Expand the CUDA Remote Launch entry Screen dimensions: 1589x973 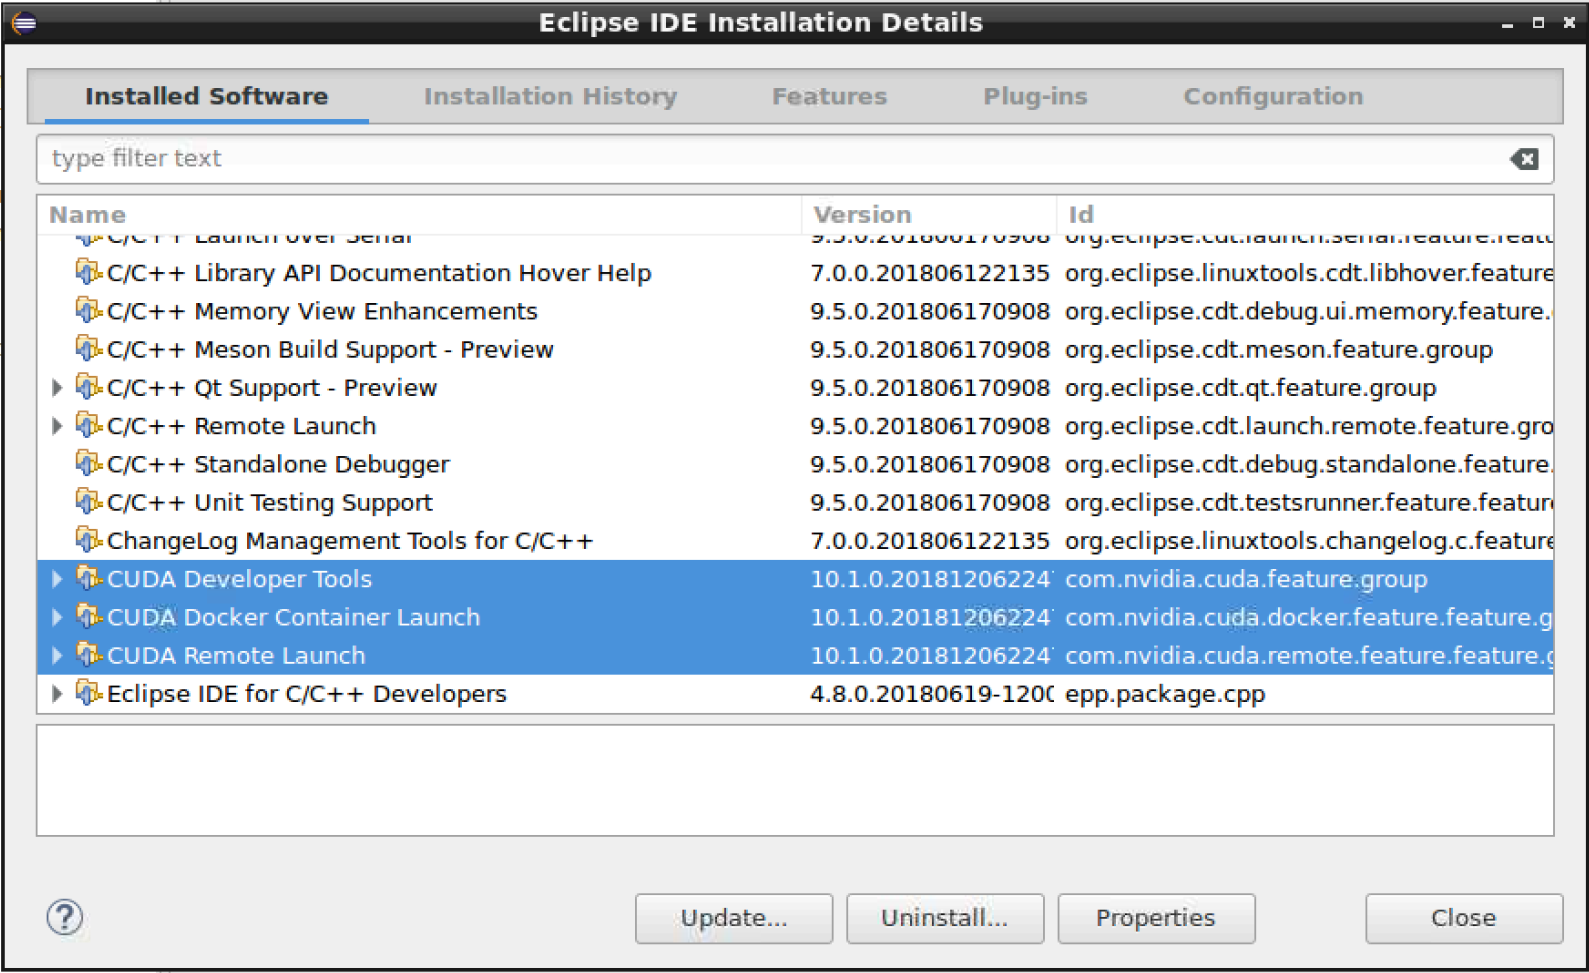pyautogui.click(x=57, y=655)
